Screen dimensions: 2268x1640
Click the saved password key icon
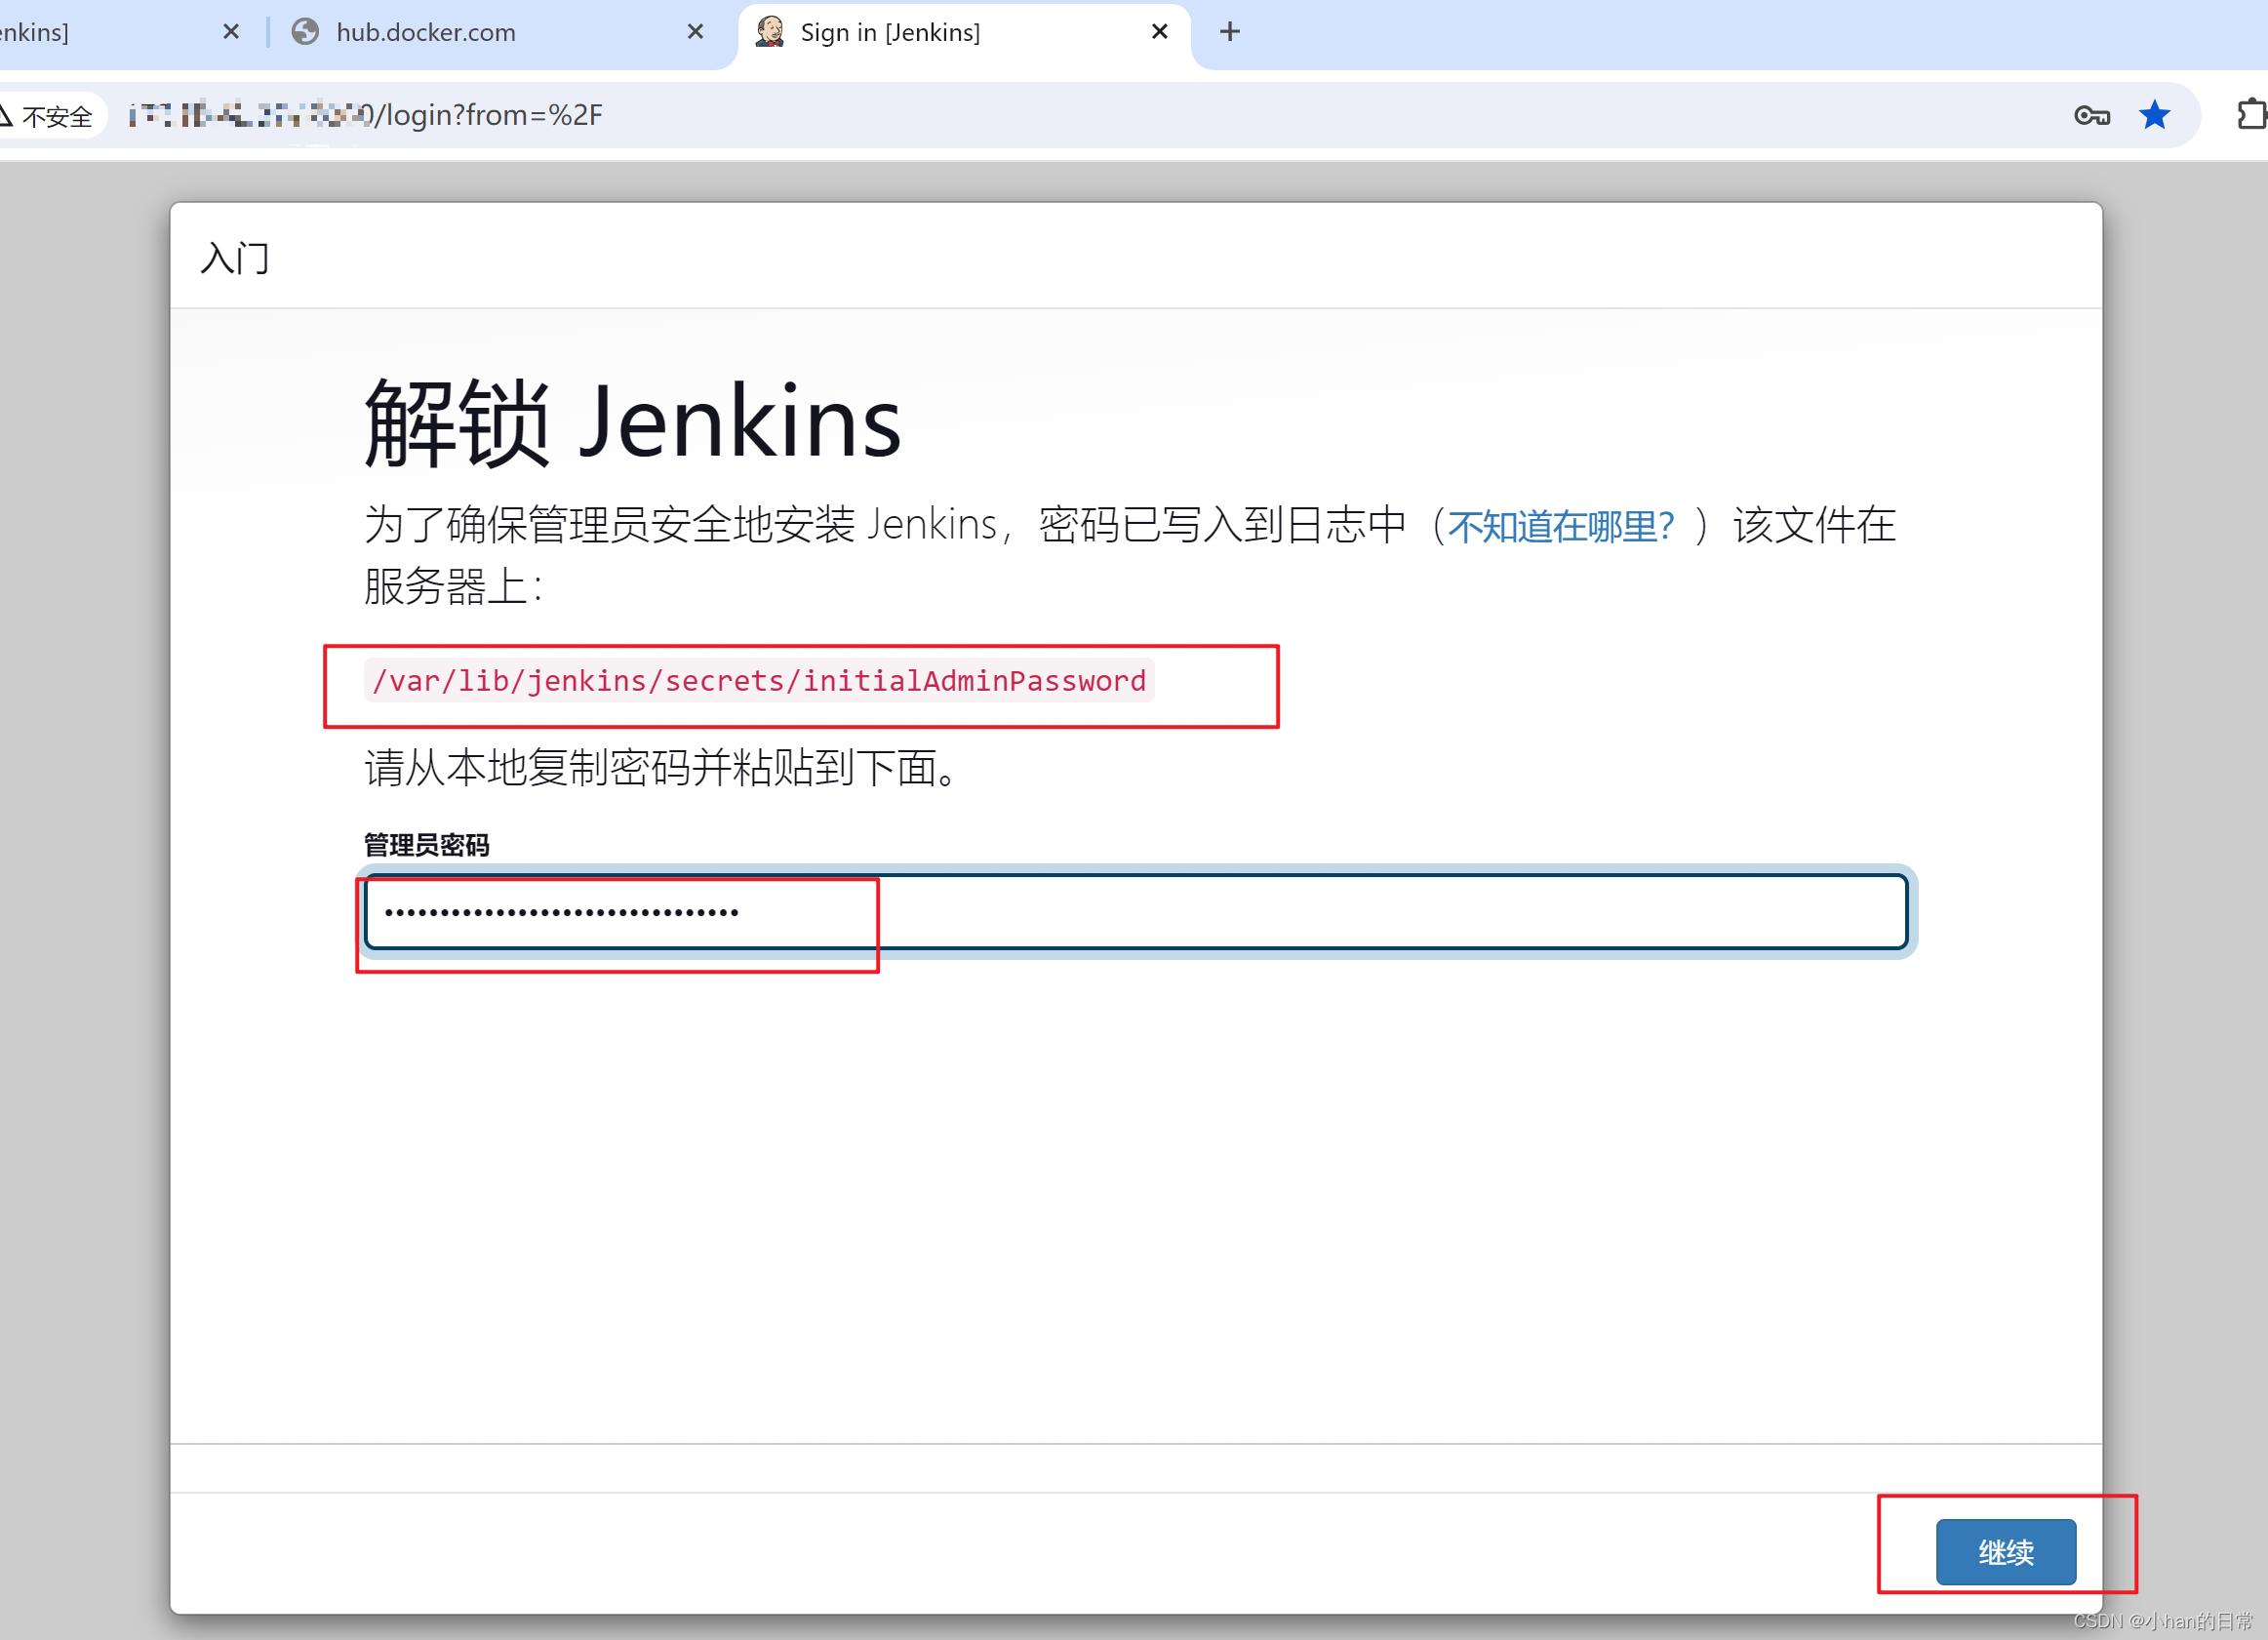[x=2092, y=115]
